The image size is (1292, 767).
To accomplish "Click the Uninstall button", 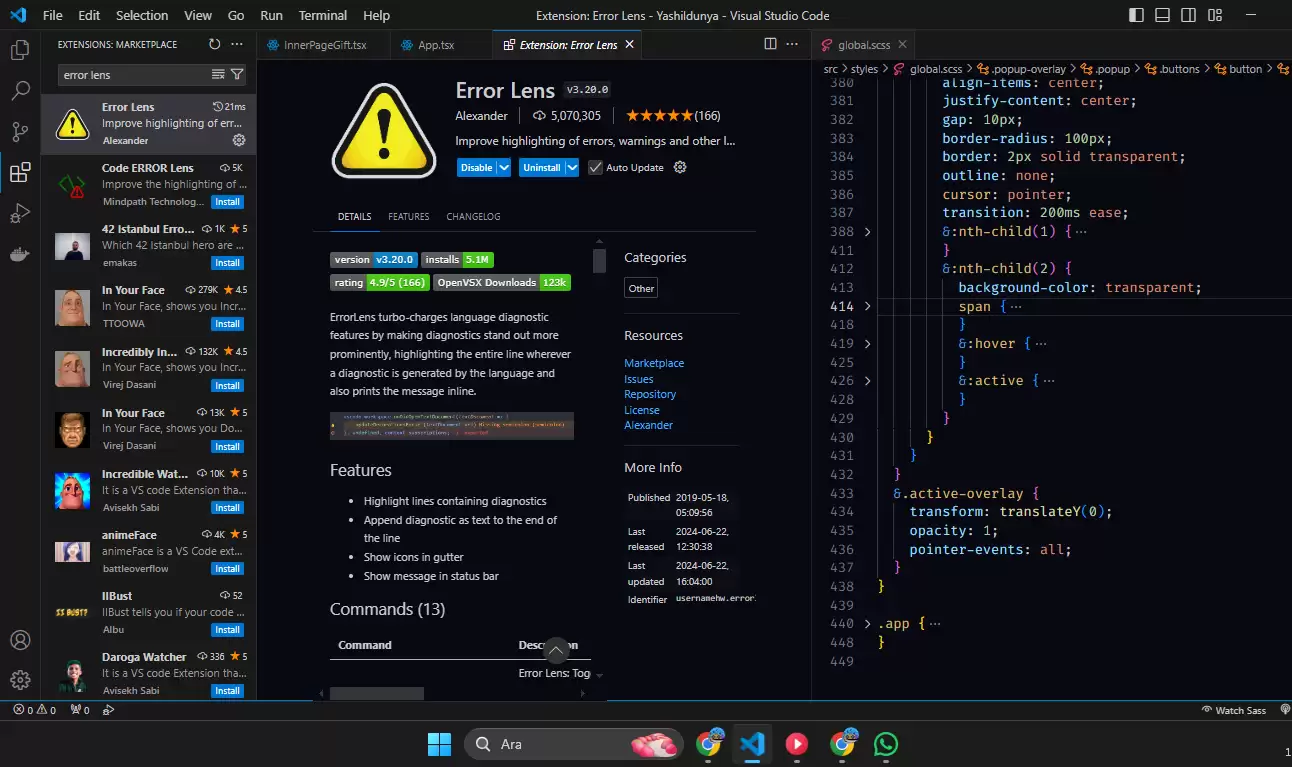I will [541, 167].
